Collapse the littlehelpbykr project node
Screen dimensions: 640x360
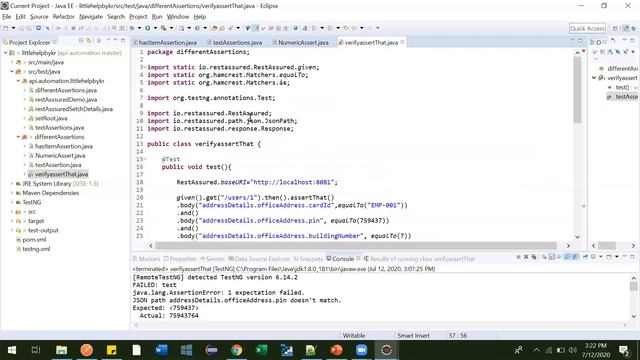coord(6,53)
